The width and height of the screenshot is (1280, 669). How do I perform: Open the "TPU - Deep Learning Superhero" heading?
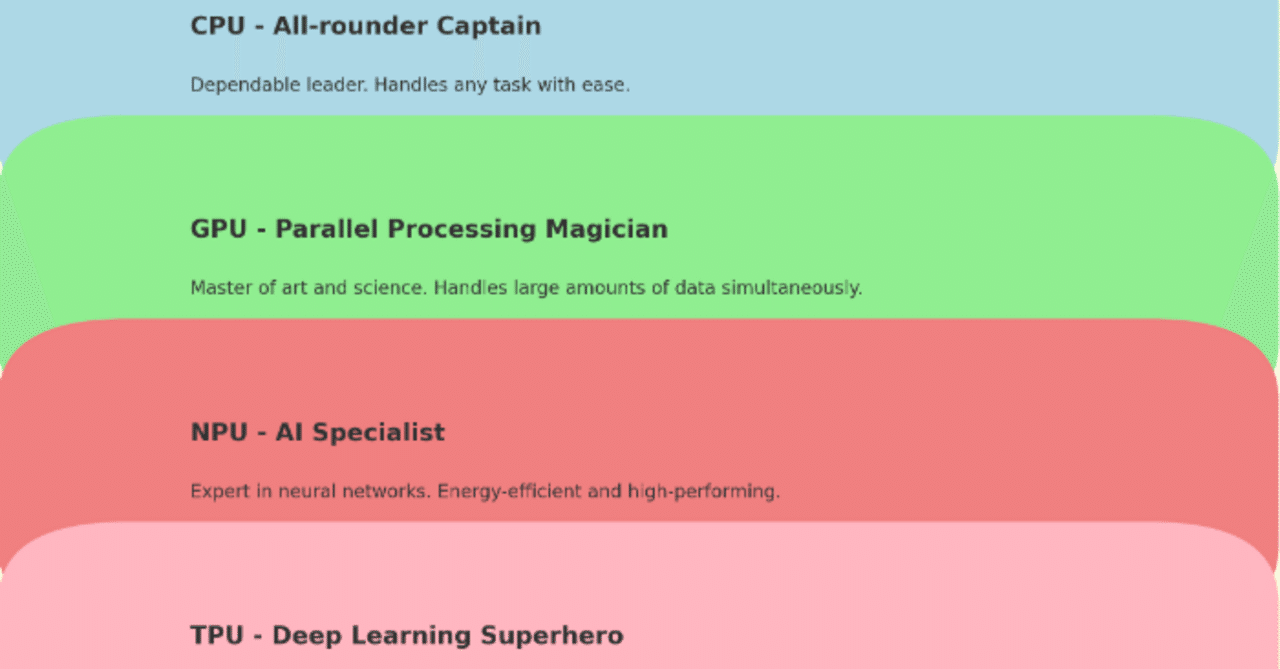coord(406,635)
